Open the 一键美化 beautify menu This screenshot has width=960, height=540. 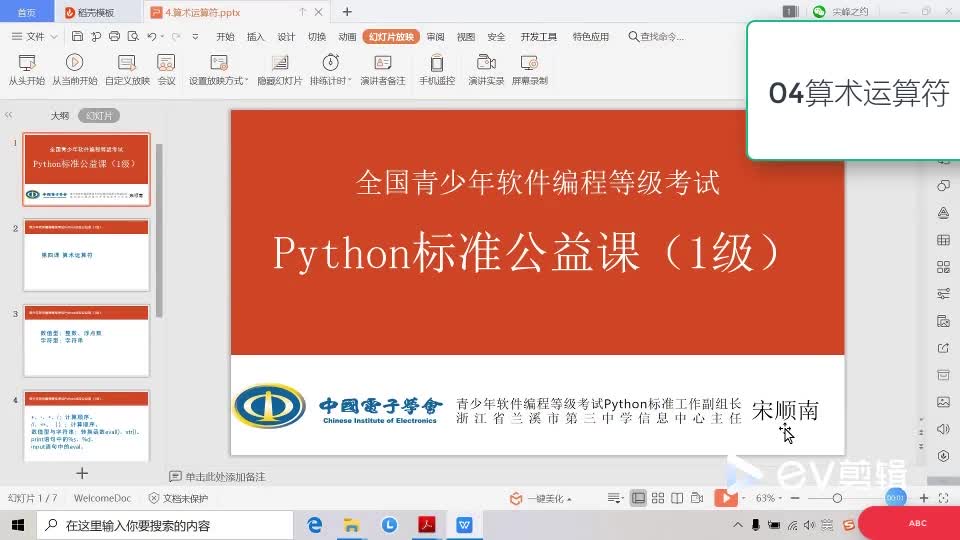[x=541, y=498]
